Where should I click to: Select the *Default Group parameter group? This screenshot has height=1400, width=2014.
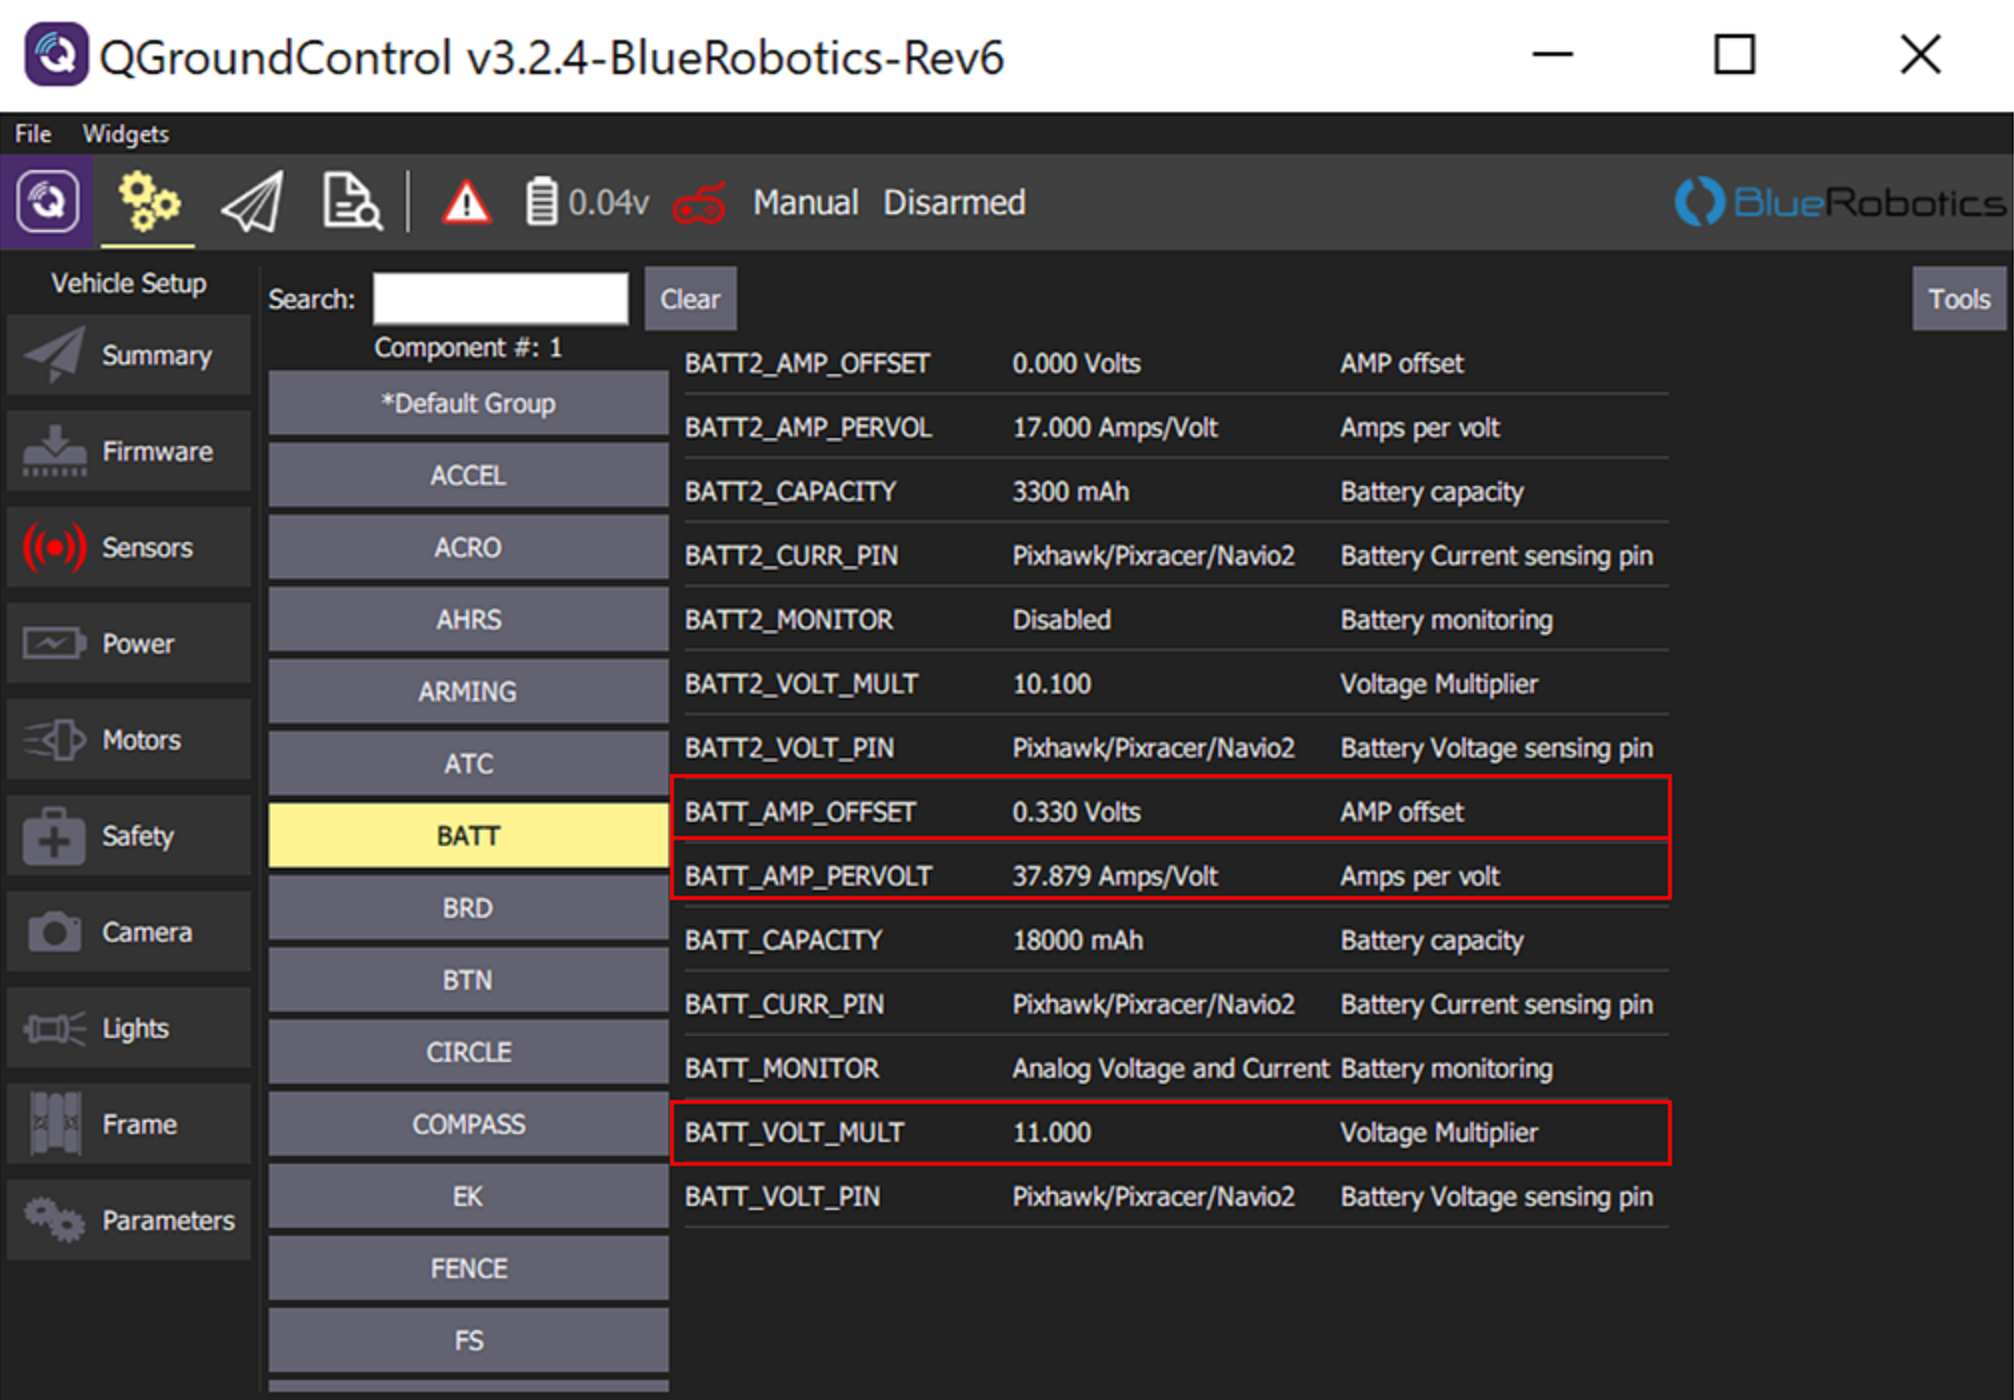click(x=468, y=404)
